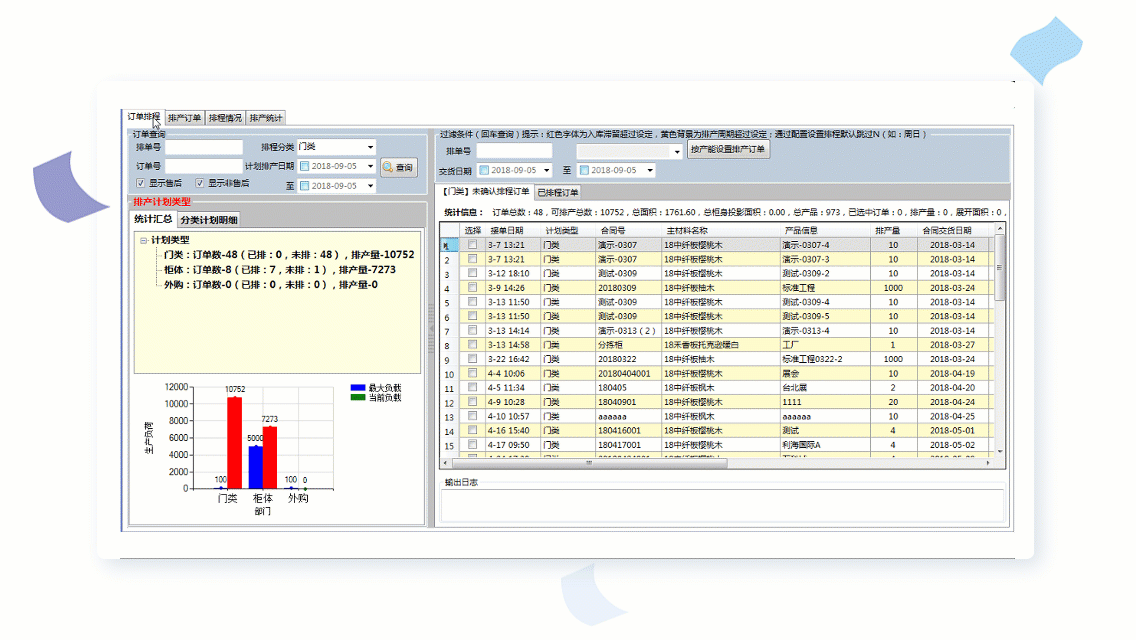Click calendar icon in 交货日期 end field

[x=584, y=171]
